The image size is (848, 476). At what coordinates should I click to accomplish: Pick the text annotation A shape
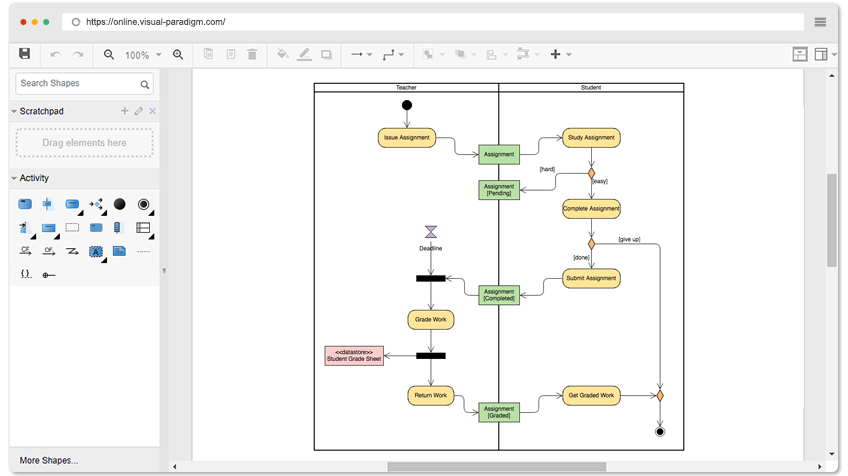pyautogui.click(x=96, y=252)
